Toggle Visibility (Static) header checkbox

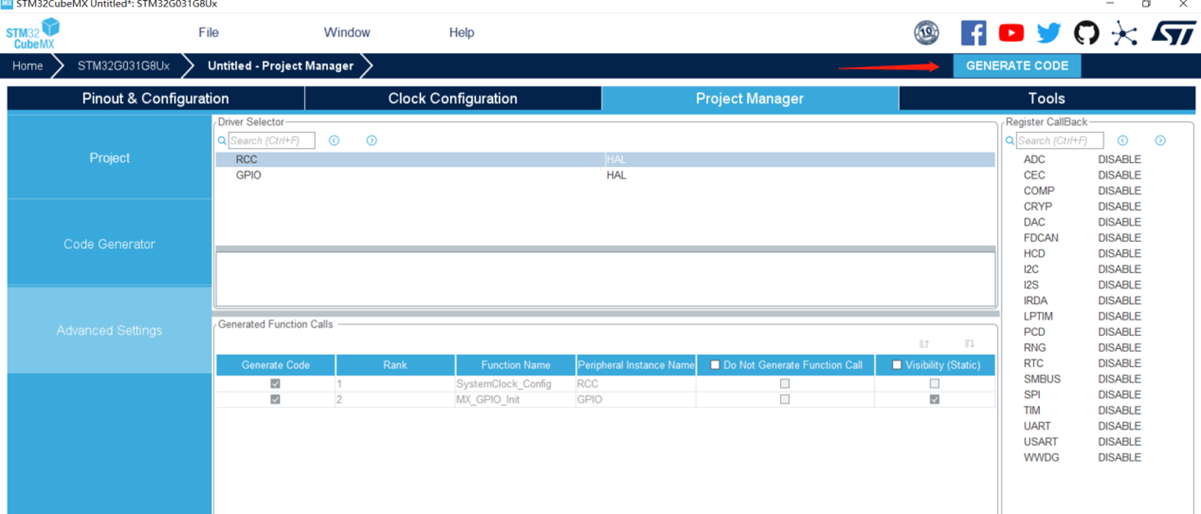[x=896, y=365]
